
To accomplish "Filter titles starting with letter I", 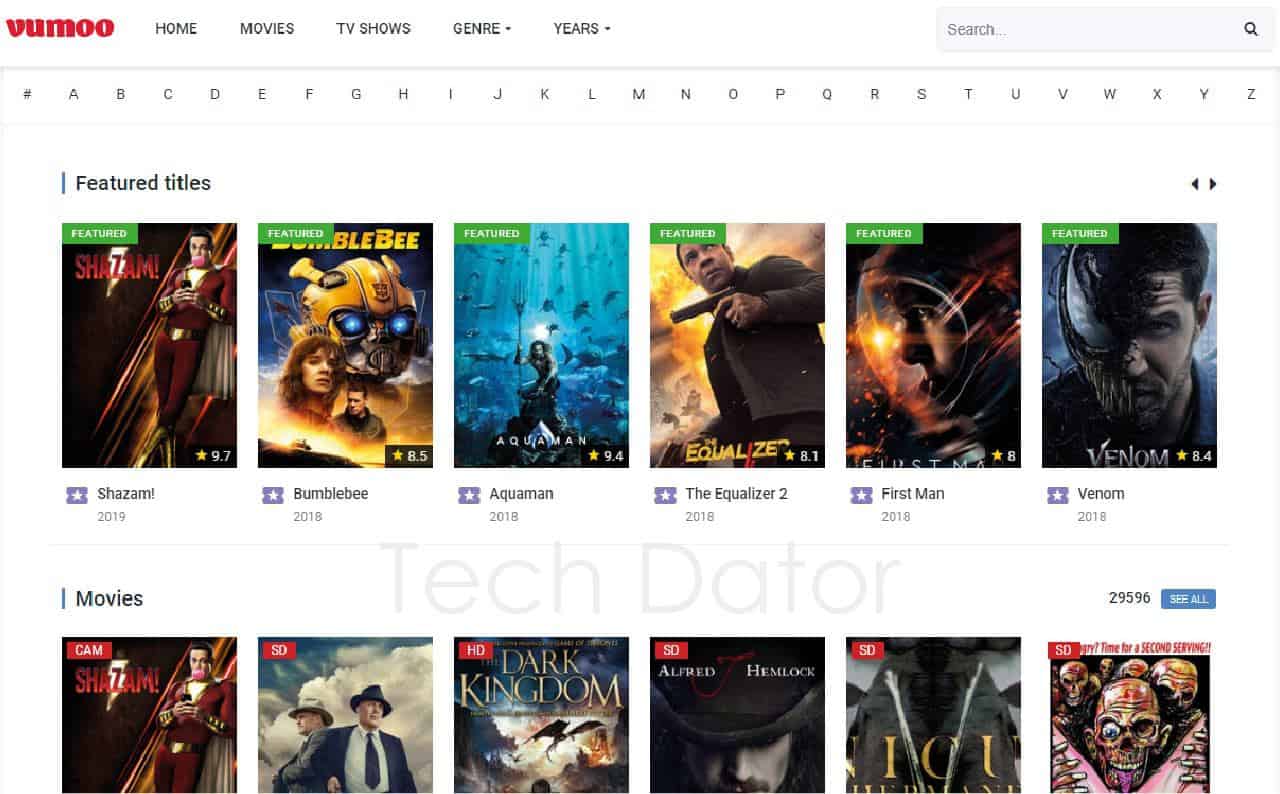I will pos(450,94).
